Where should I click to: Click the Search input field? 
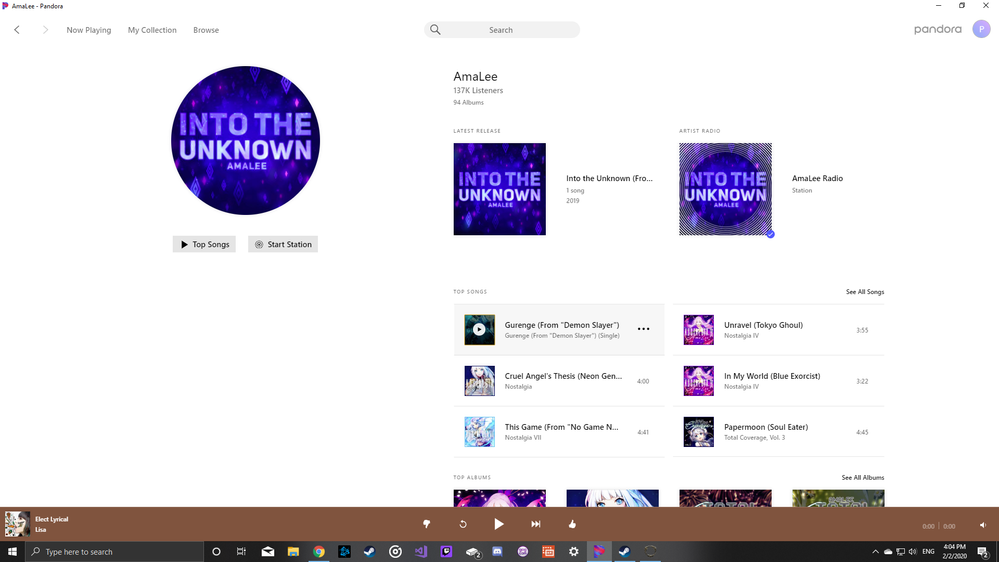coord(502,30)
